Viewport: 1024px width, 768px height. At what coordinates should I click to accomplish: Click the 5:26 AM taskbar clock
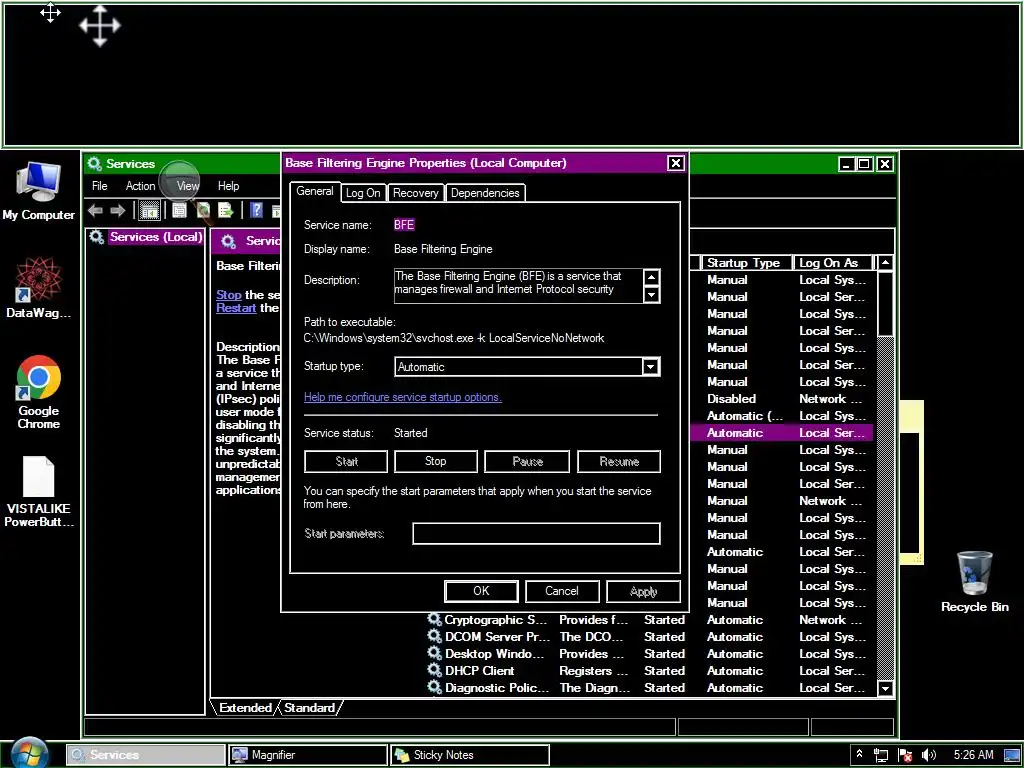coord(973,755)
